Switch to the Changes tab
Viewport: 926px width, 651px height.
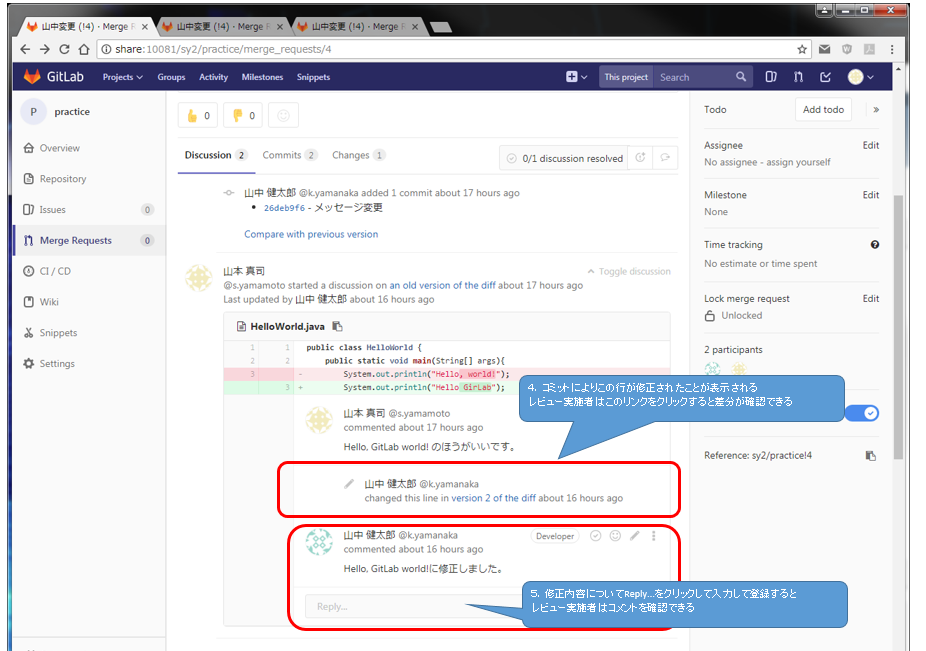pos(358,155)
